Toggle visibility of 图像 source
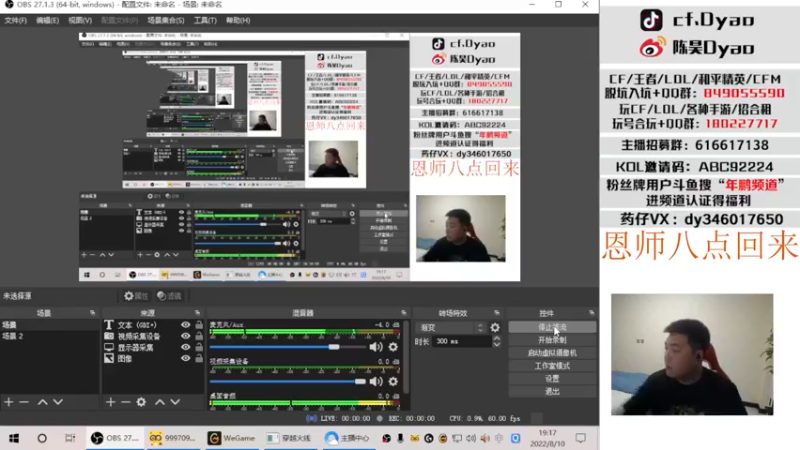The height and width of the screenshot is (450, 800). 185,359
